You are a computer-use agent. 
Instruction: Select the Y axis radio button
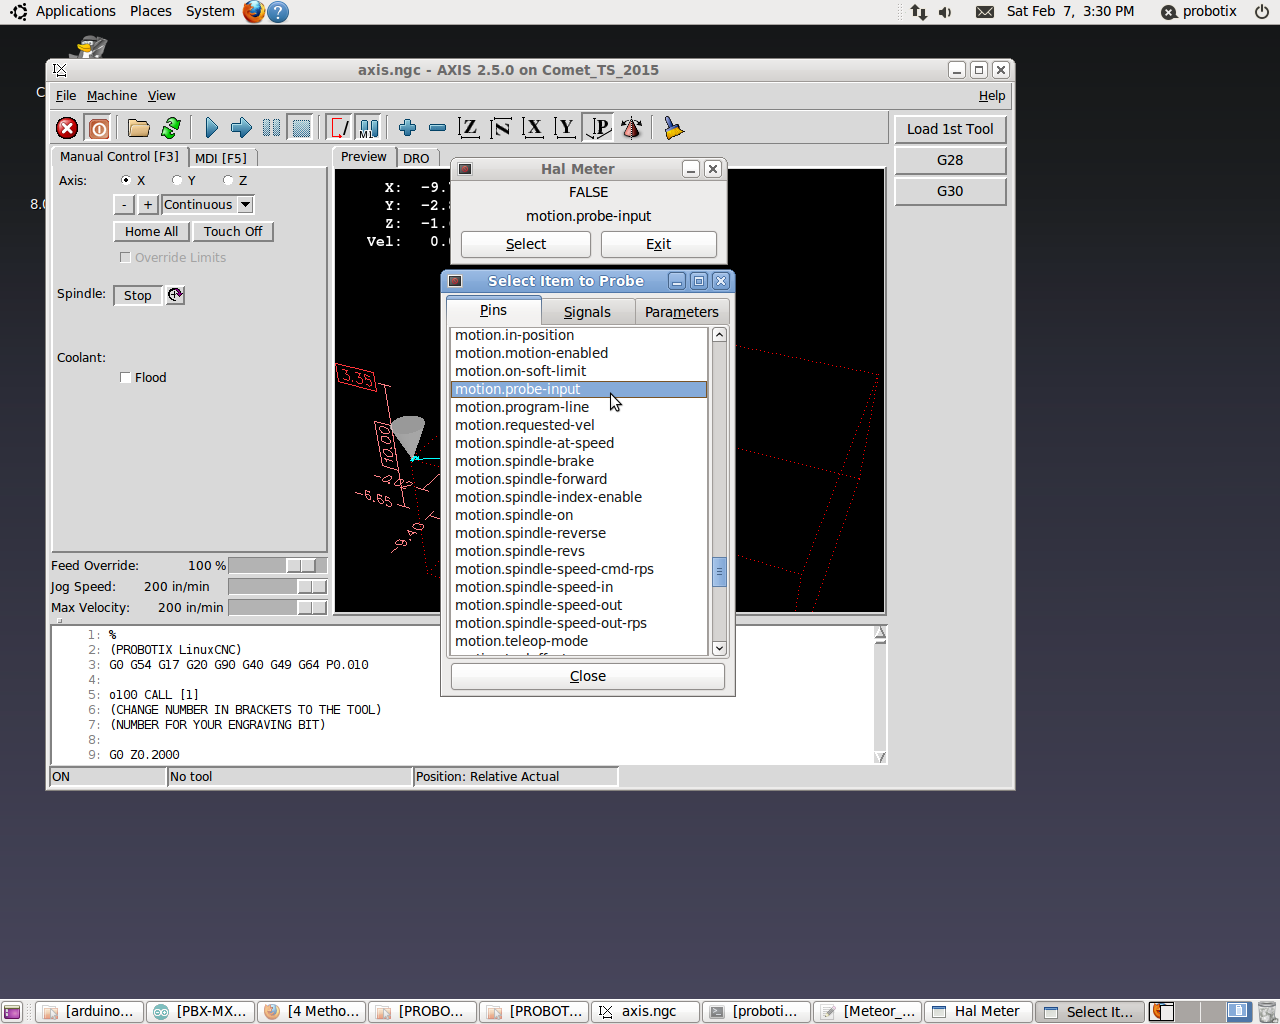click(177, 181)
